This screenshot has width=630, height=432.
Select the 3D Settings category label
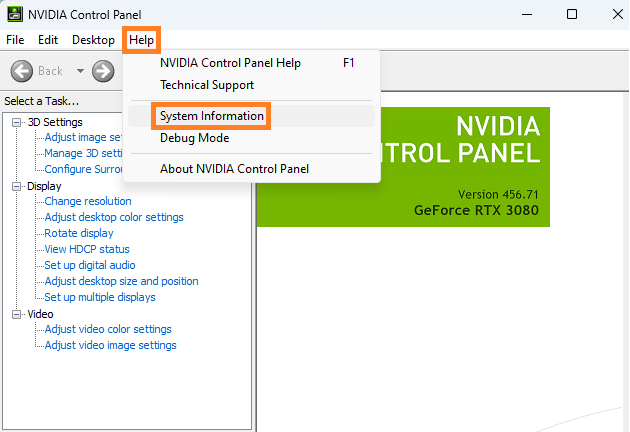click(55, 122)
